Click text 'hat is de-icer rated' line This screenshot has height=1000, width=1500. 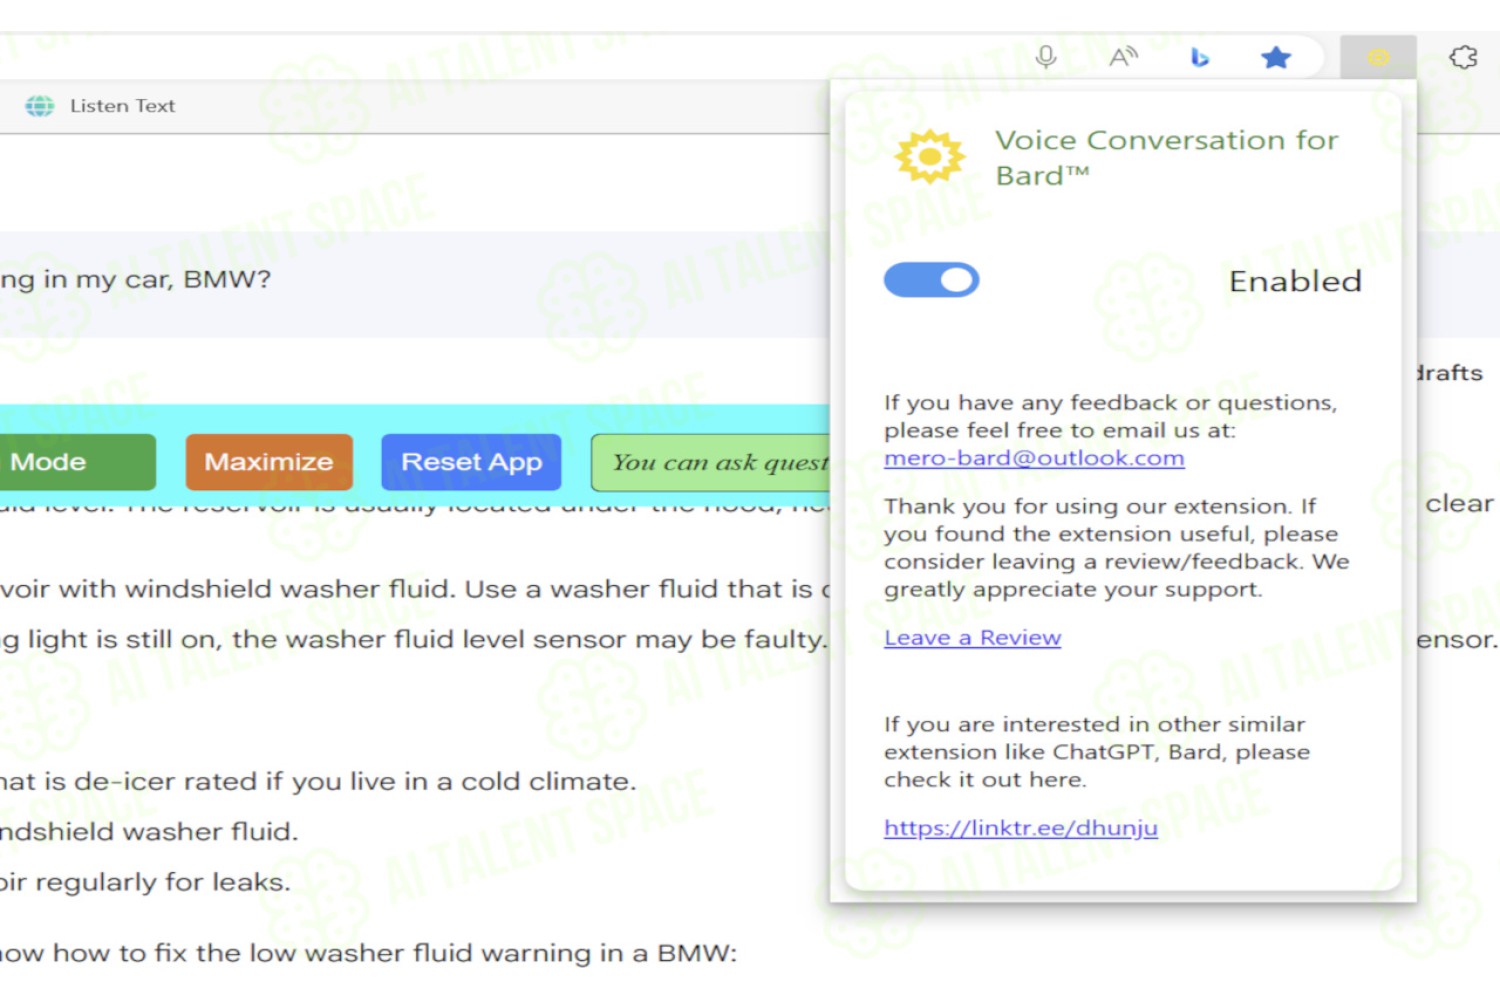[318, 781]
